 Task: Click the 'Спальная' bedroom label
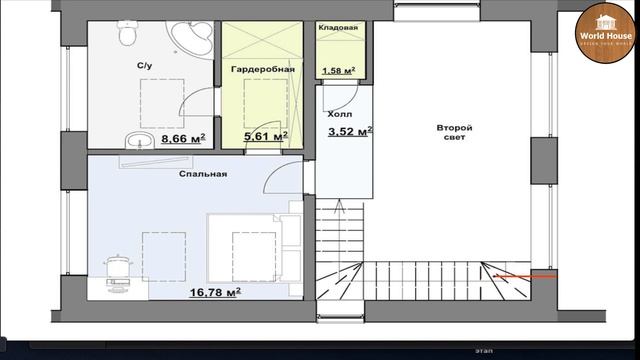[x=203, y=174]
